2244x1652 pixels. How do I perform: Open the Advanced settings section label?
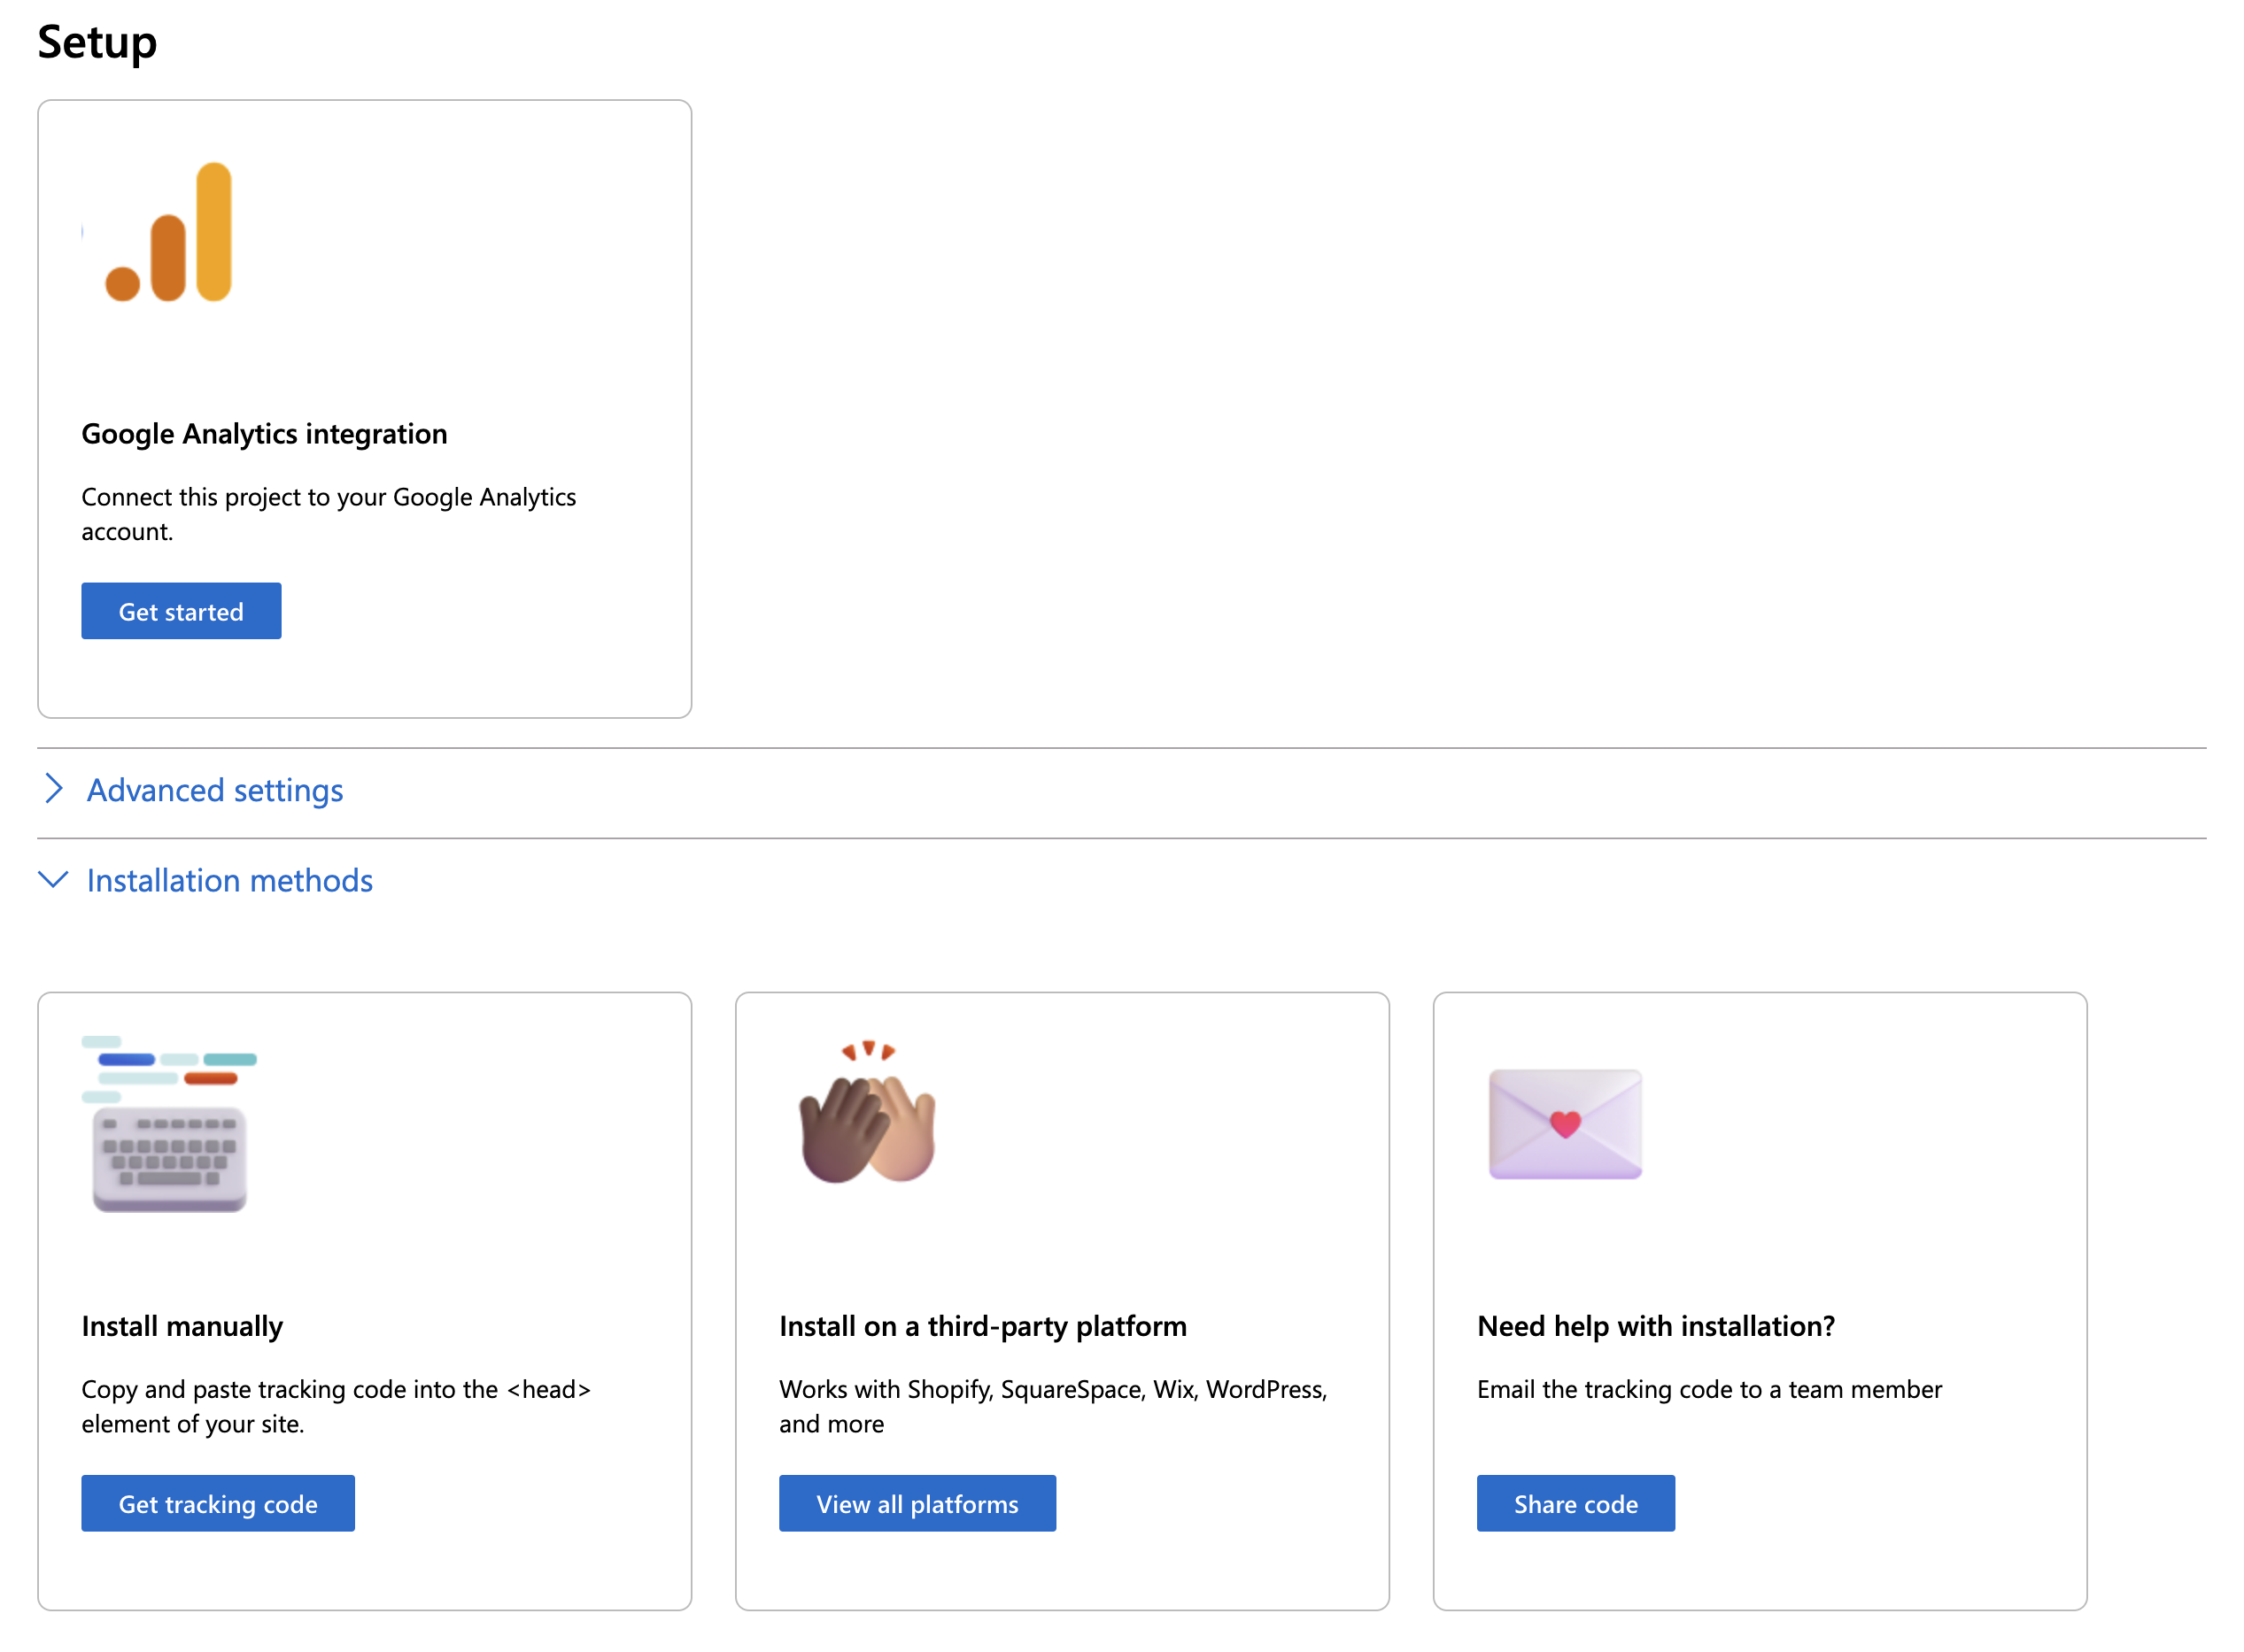tap(215, 790)
